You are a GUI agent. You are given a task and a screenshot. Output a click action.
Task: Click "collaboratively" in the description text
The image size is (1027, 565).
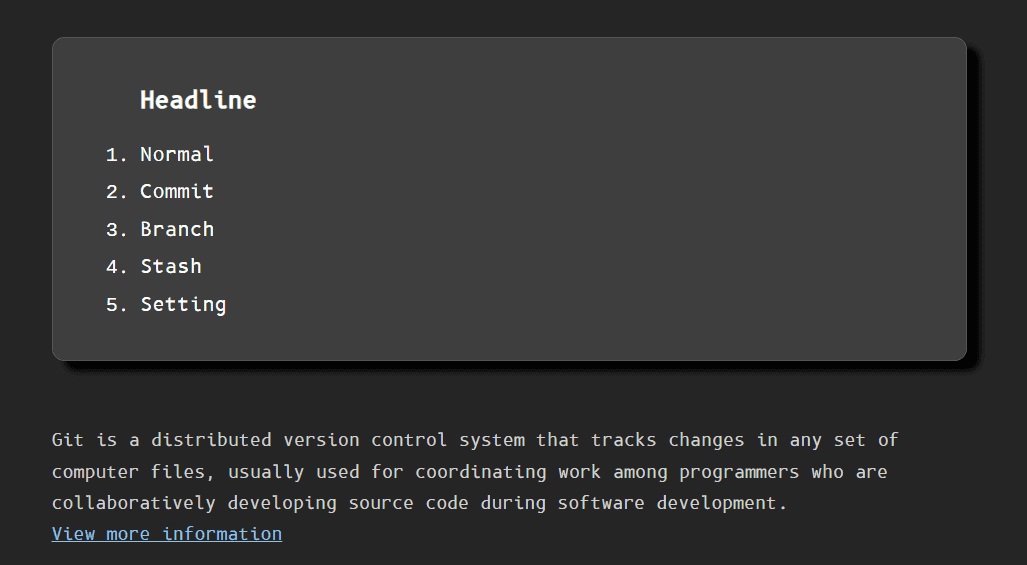134,502
